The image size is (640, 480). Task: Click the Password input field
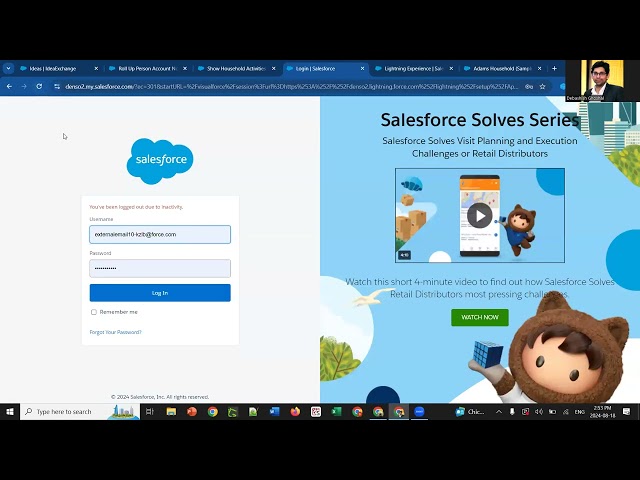click(x=160, y=268)
